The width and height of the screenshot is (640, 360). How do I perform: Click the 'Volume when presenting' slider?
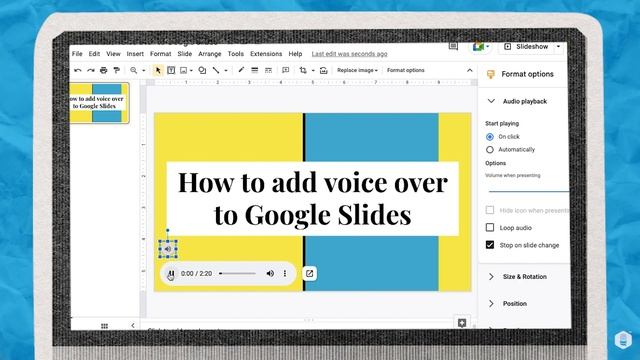coord(529,191)
